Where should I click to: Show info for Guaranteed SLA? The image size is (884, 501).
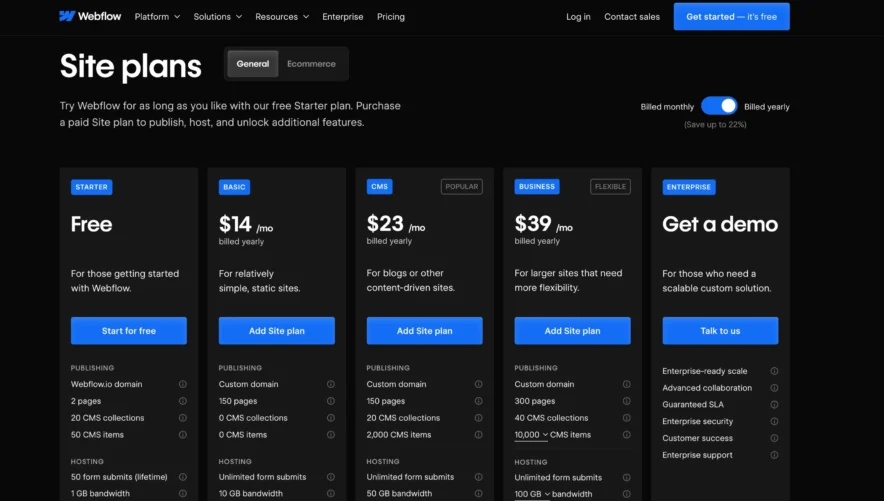774,405
